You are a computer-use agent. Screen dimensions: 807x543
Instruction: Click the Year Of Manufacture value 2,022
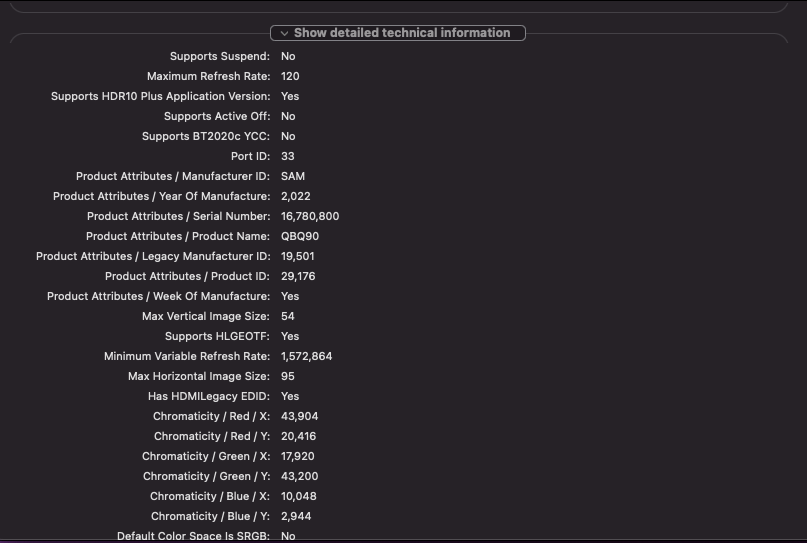point(296,196)
